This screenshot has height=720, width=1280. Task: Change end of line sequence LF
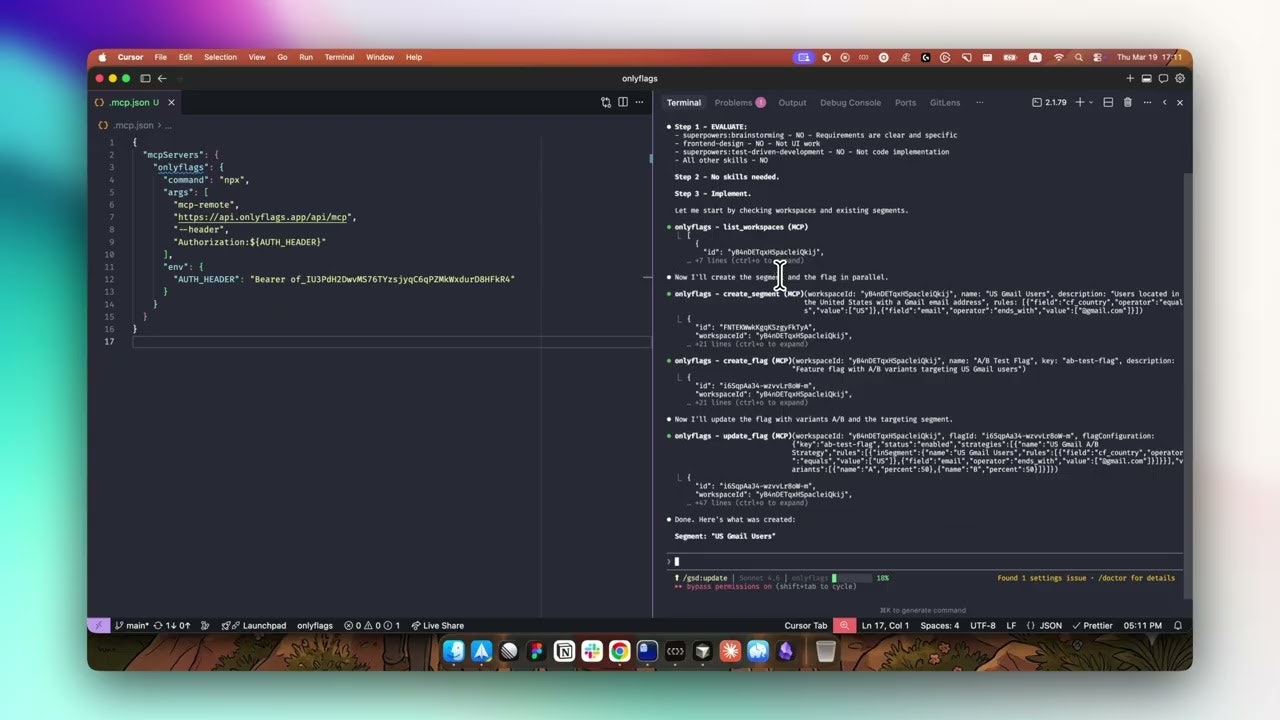[x=1011, y=625]
